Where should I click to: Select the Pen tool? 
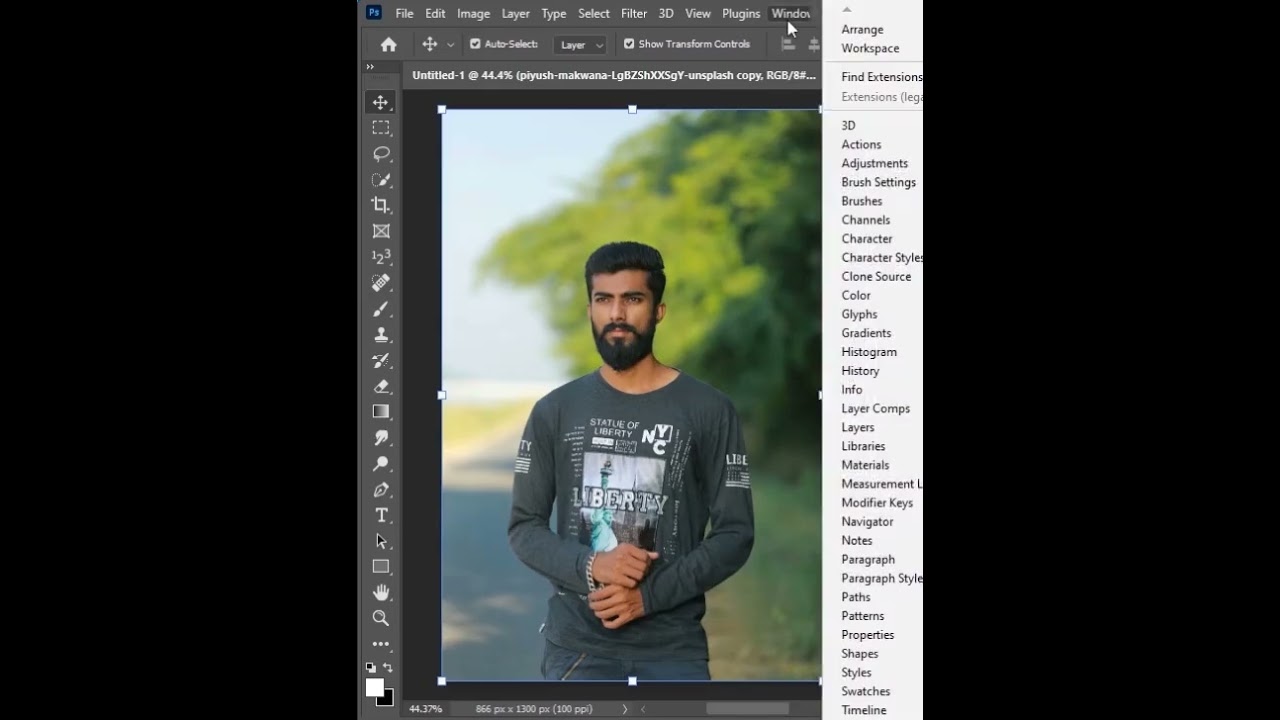coord(381,490)
